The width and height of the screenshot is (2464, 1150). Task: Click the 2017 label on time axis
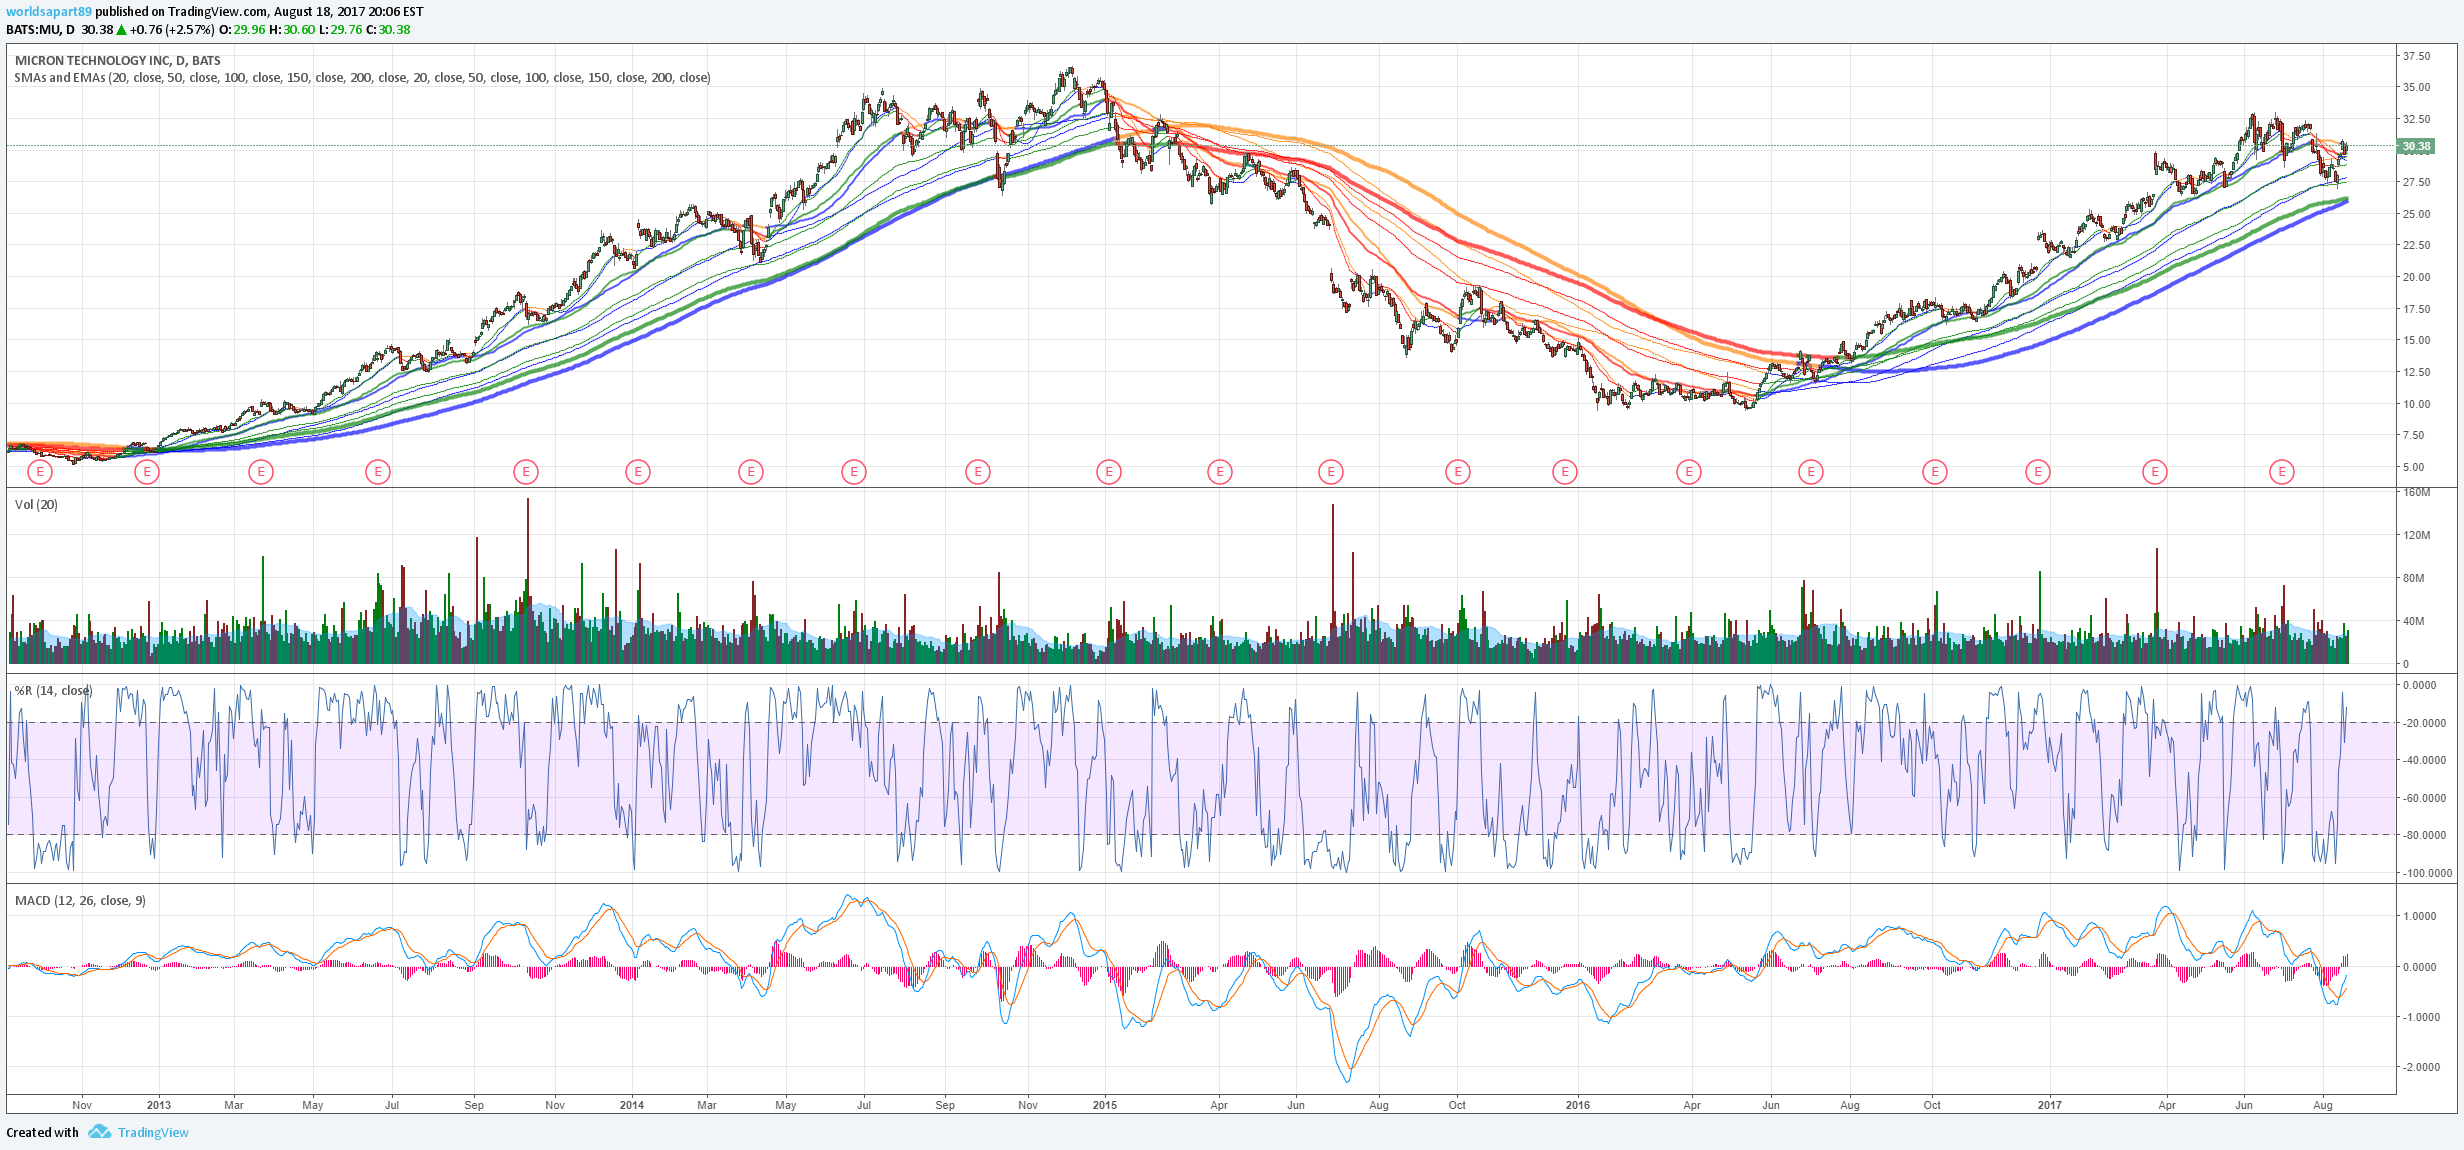coord(2049,1105)
